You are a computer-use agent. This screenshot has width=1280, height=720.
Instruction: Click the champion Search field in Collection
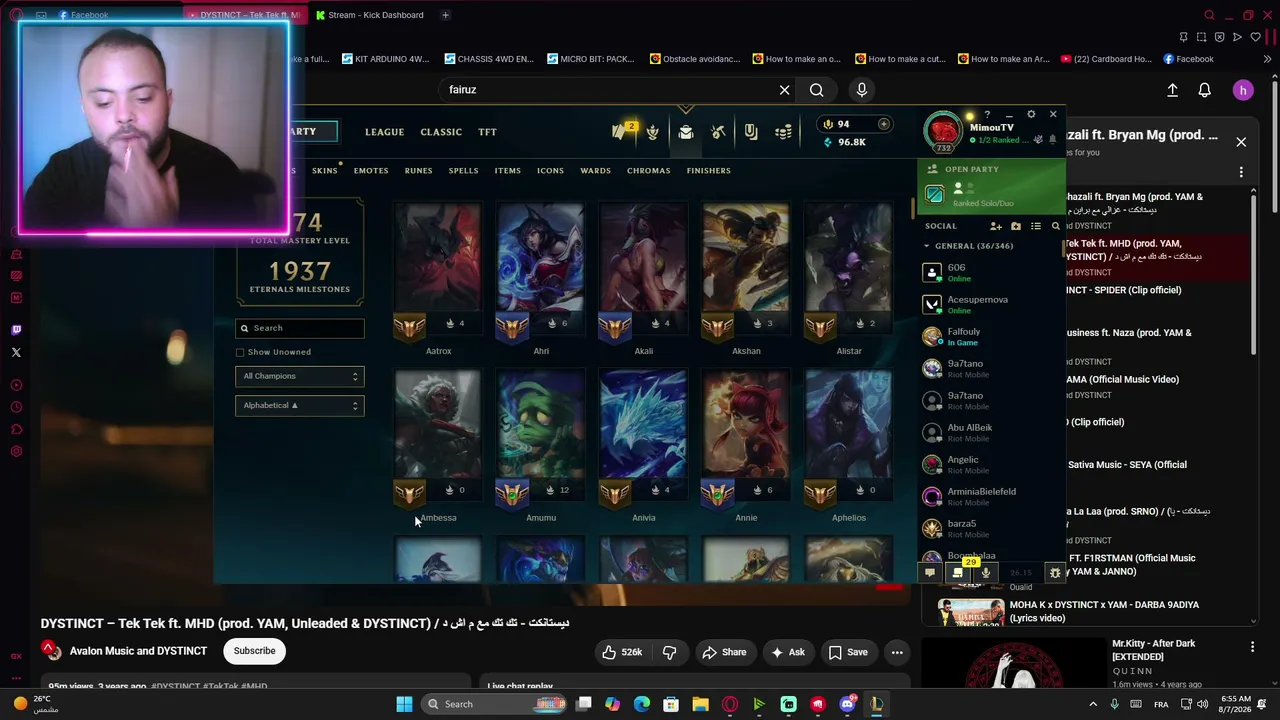pyautogui.click(x=300, y=328)
